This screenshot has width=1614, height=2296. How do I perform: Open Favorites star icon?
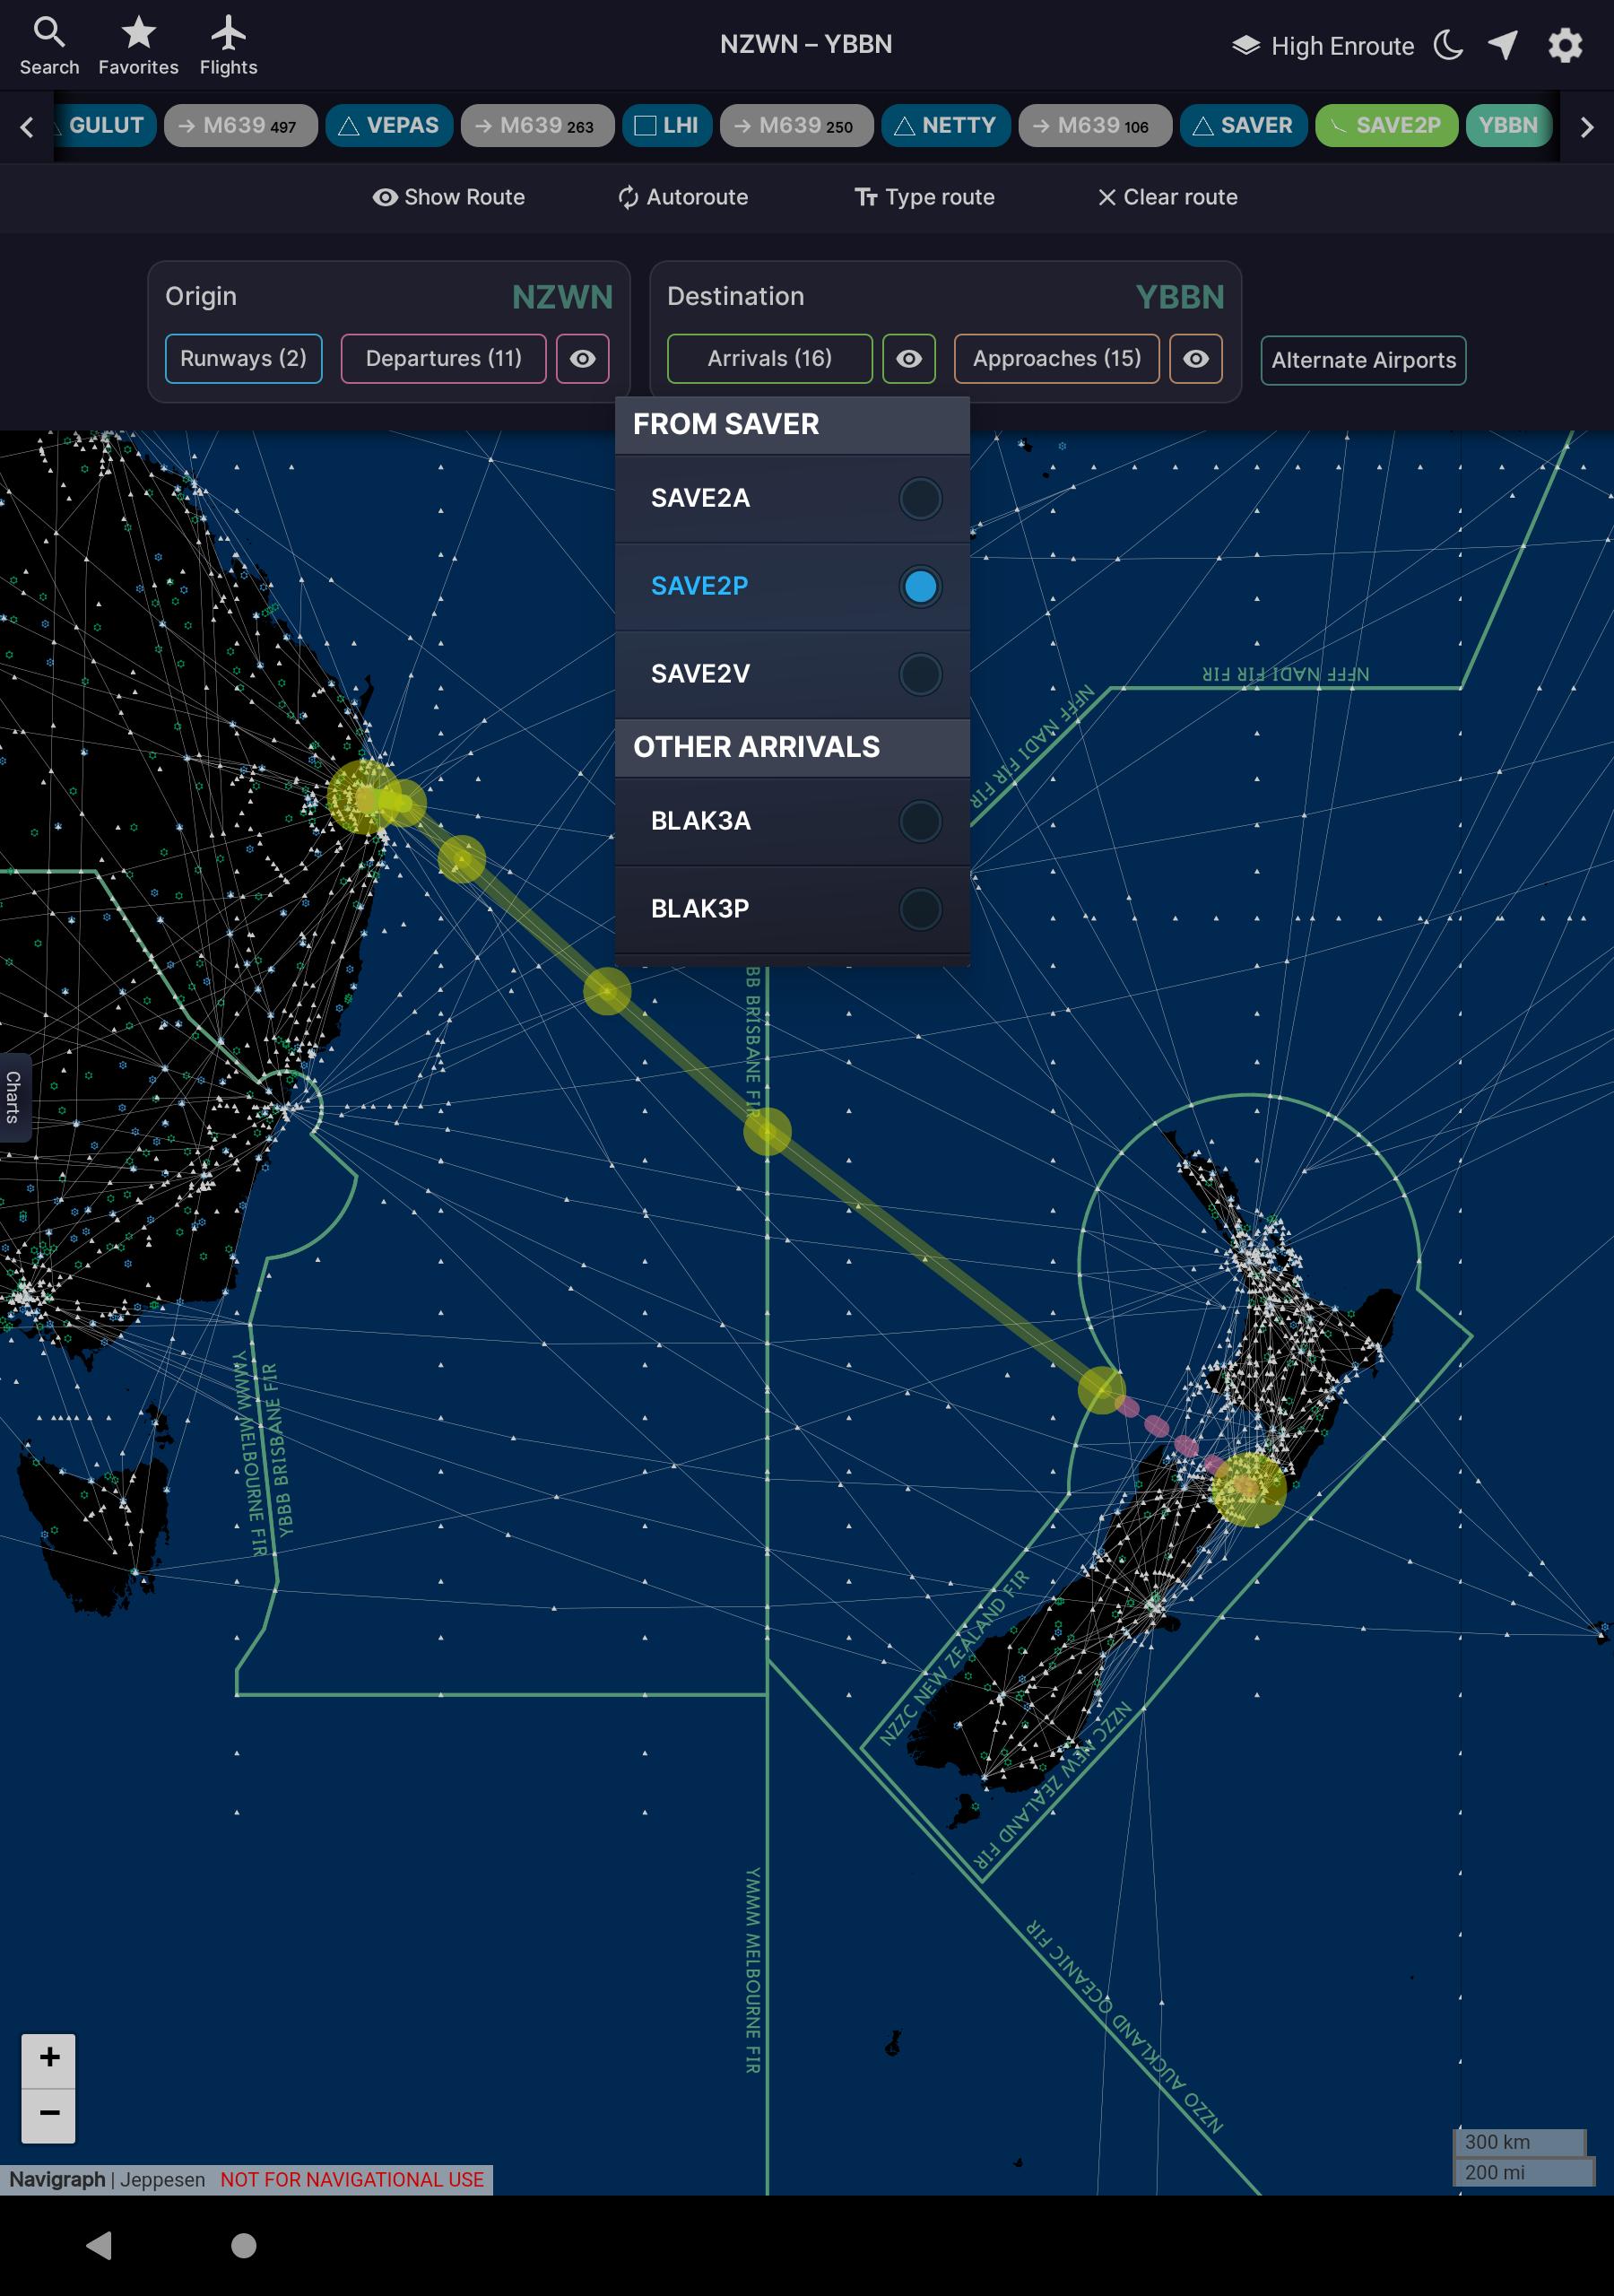point(138,45)
